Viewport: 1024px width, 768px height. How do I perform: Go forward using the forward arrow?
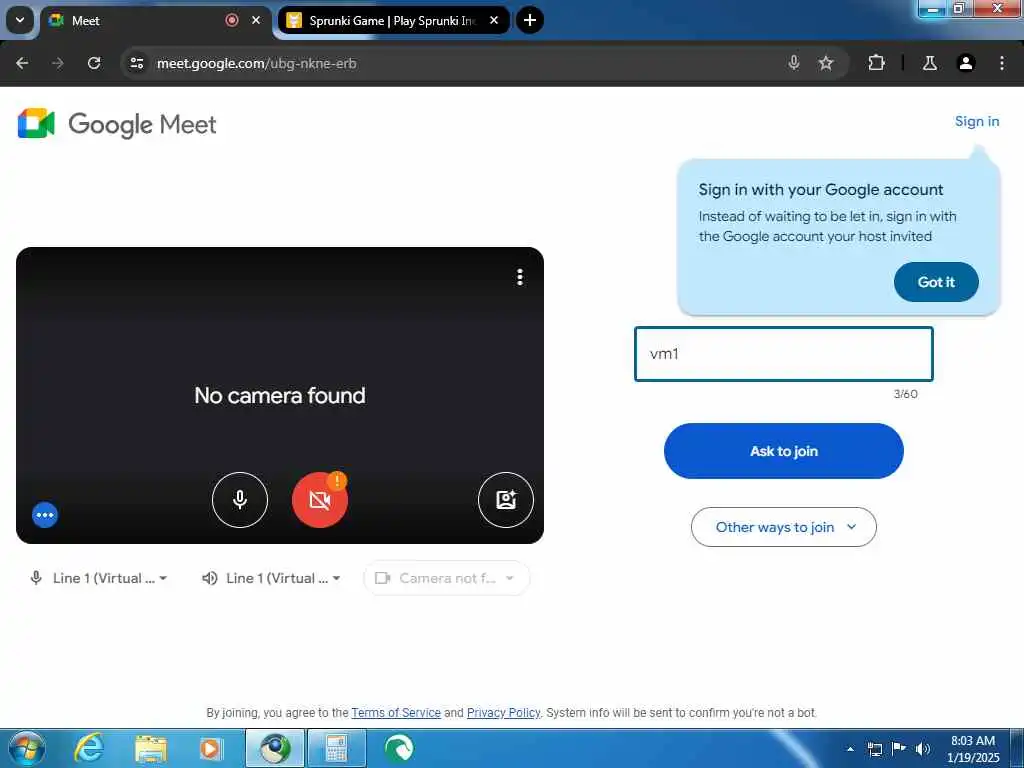pos(57,63)
